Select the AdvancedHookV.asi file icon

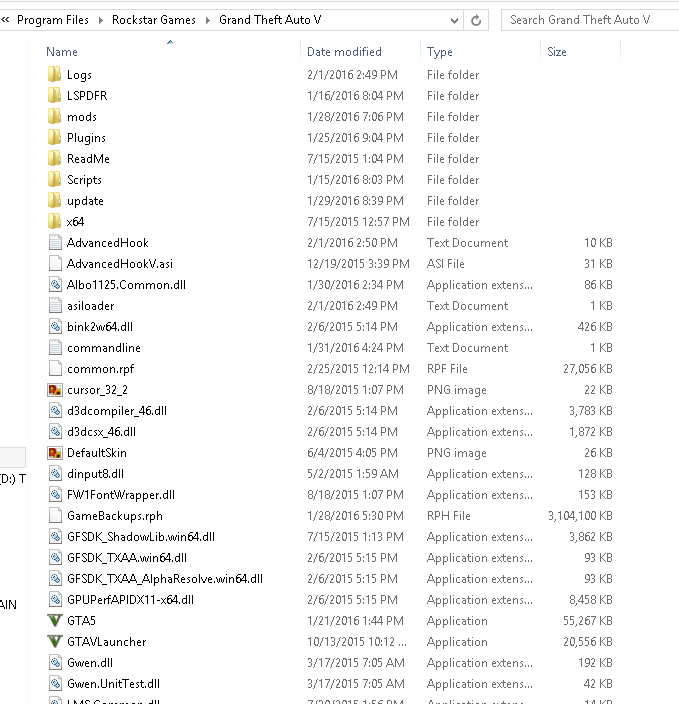(x=55, y=264)
